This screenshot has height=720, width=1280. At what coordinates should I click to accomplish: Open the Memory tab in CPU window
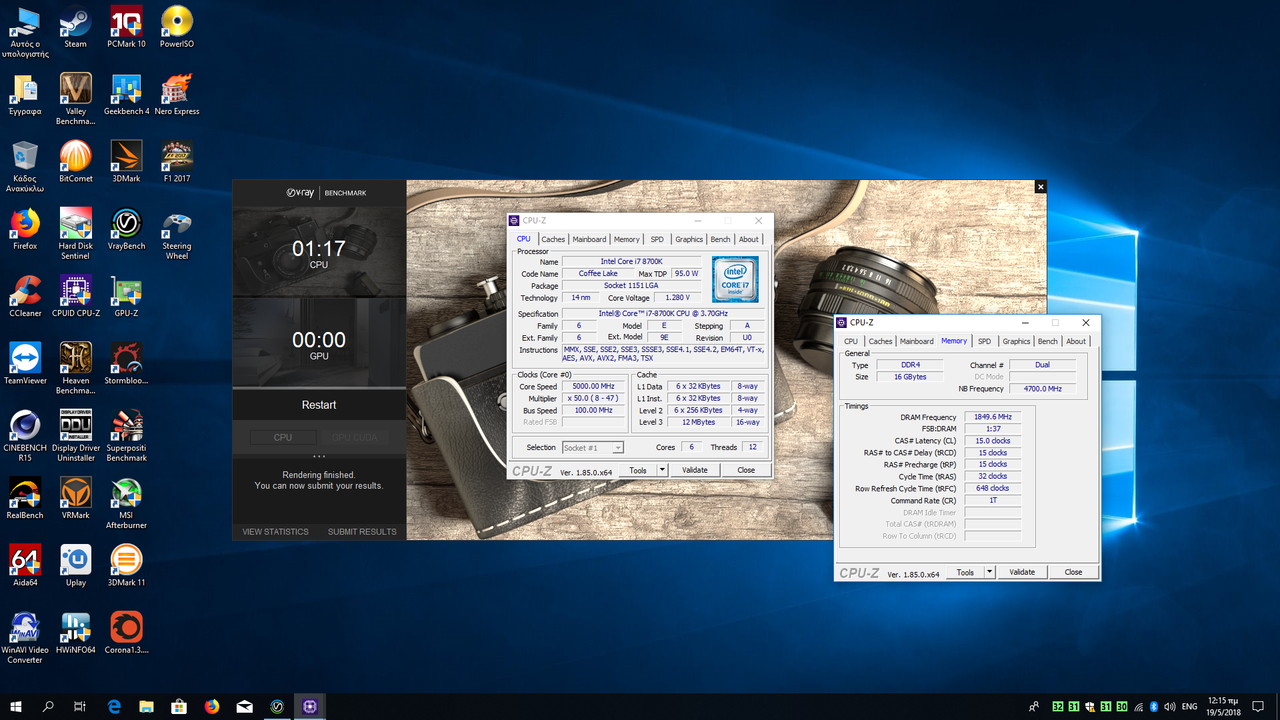click(627, 239)
